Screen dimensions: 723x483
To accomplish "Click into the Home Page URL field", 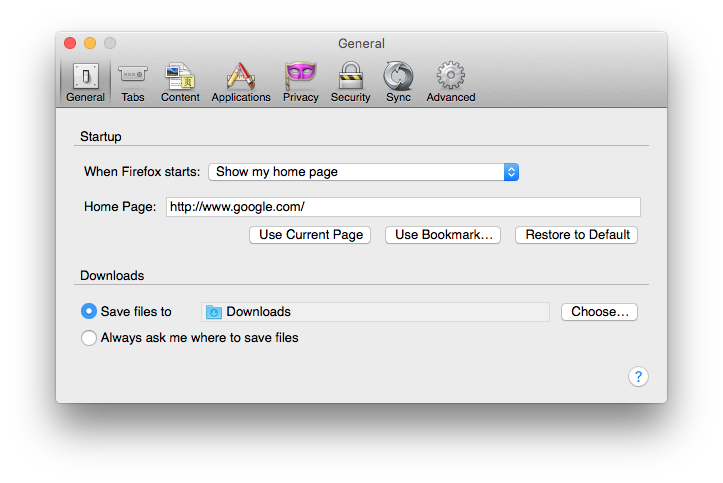I will 403,207.
